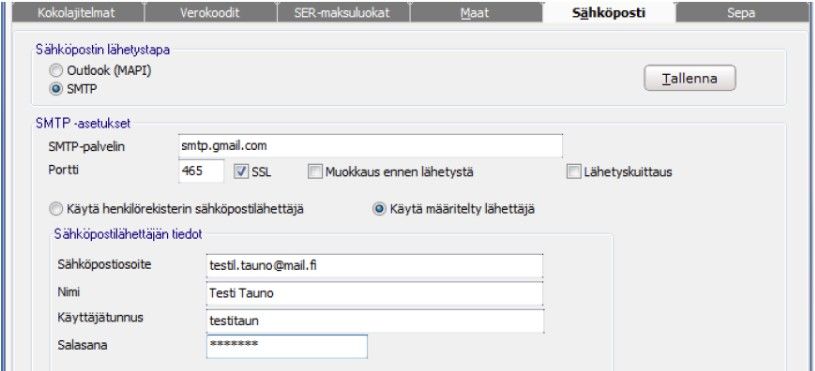Click the Tallenna button
The image size is (815, 371).
[690, 78]
